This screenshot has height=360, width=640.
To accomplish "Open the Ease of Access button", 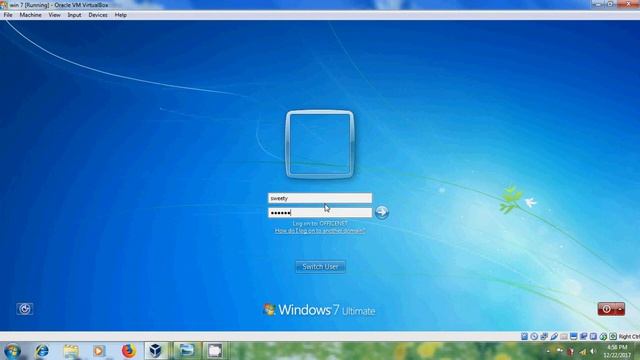I will tap(24, 309).
